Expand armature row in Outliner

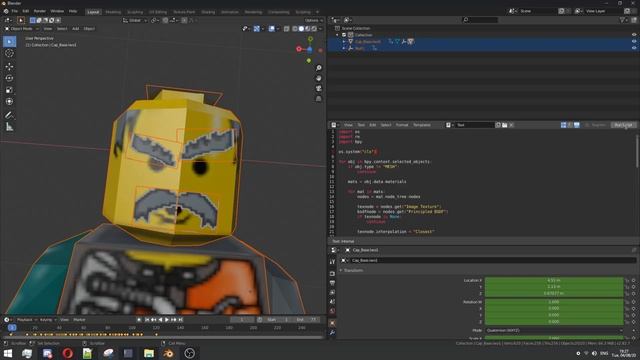pyautogui.click(x=344, y=48)
